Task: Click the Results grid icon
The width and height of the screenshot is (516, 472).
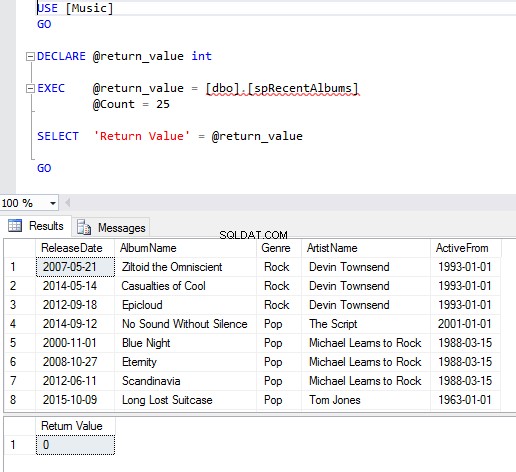Action: click(15, 226)
